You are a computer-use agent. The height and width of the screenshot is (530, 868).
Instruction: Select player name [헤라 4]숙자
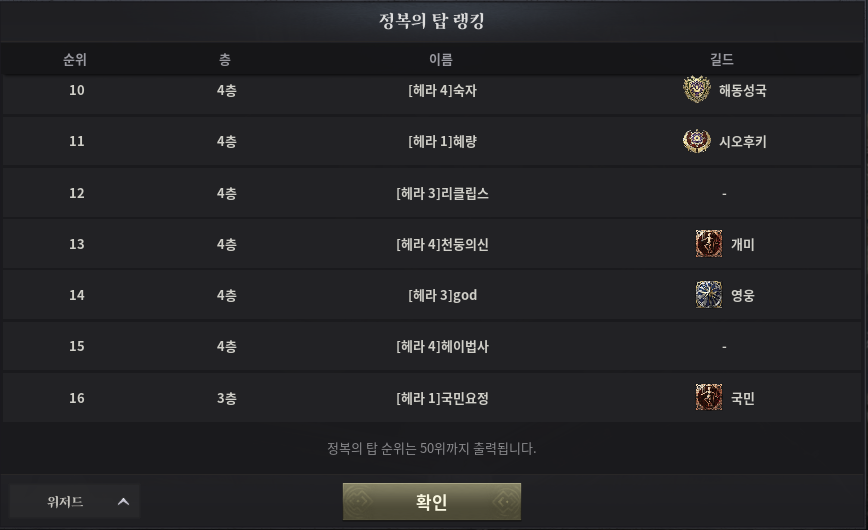coord(442,90)
